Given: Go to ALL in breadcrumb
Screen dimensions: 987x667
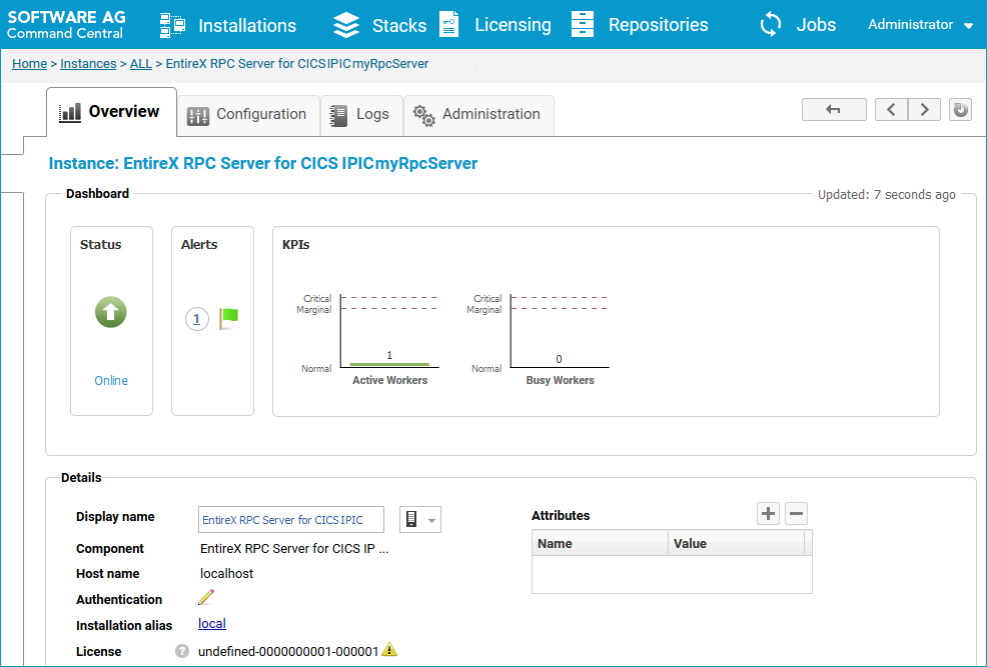Looking at the screenshot, I should [x=141, y=64].
